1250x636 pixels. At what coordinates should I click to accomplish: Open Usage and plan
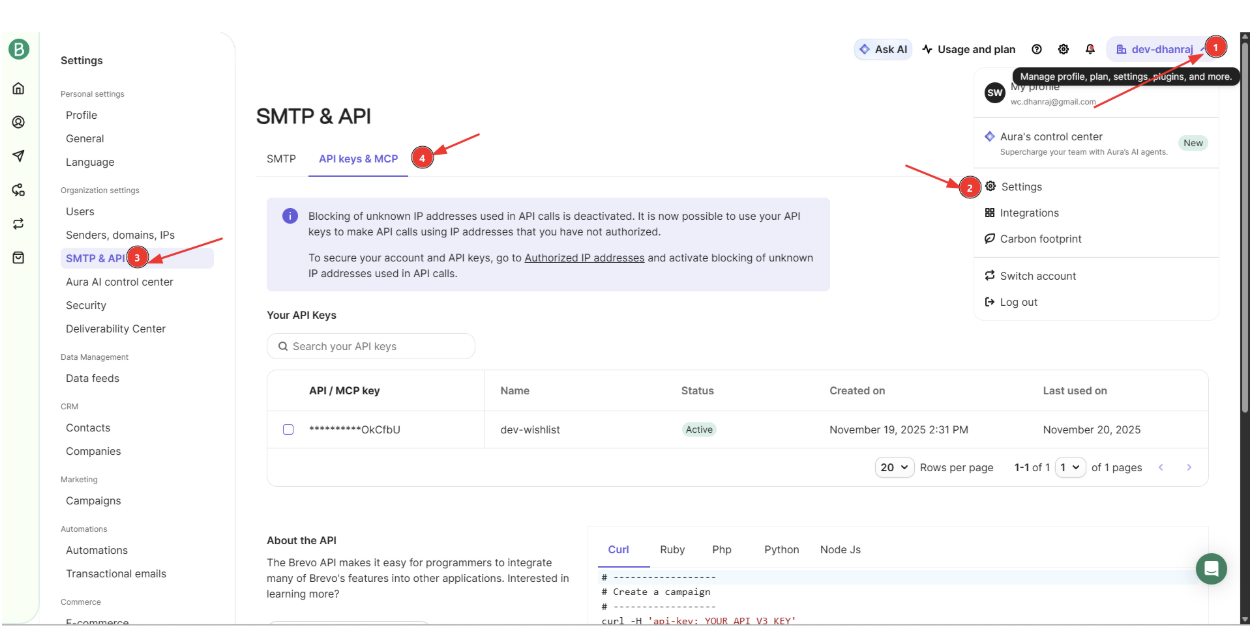pyautogui.click(x=969, y=49)
